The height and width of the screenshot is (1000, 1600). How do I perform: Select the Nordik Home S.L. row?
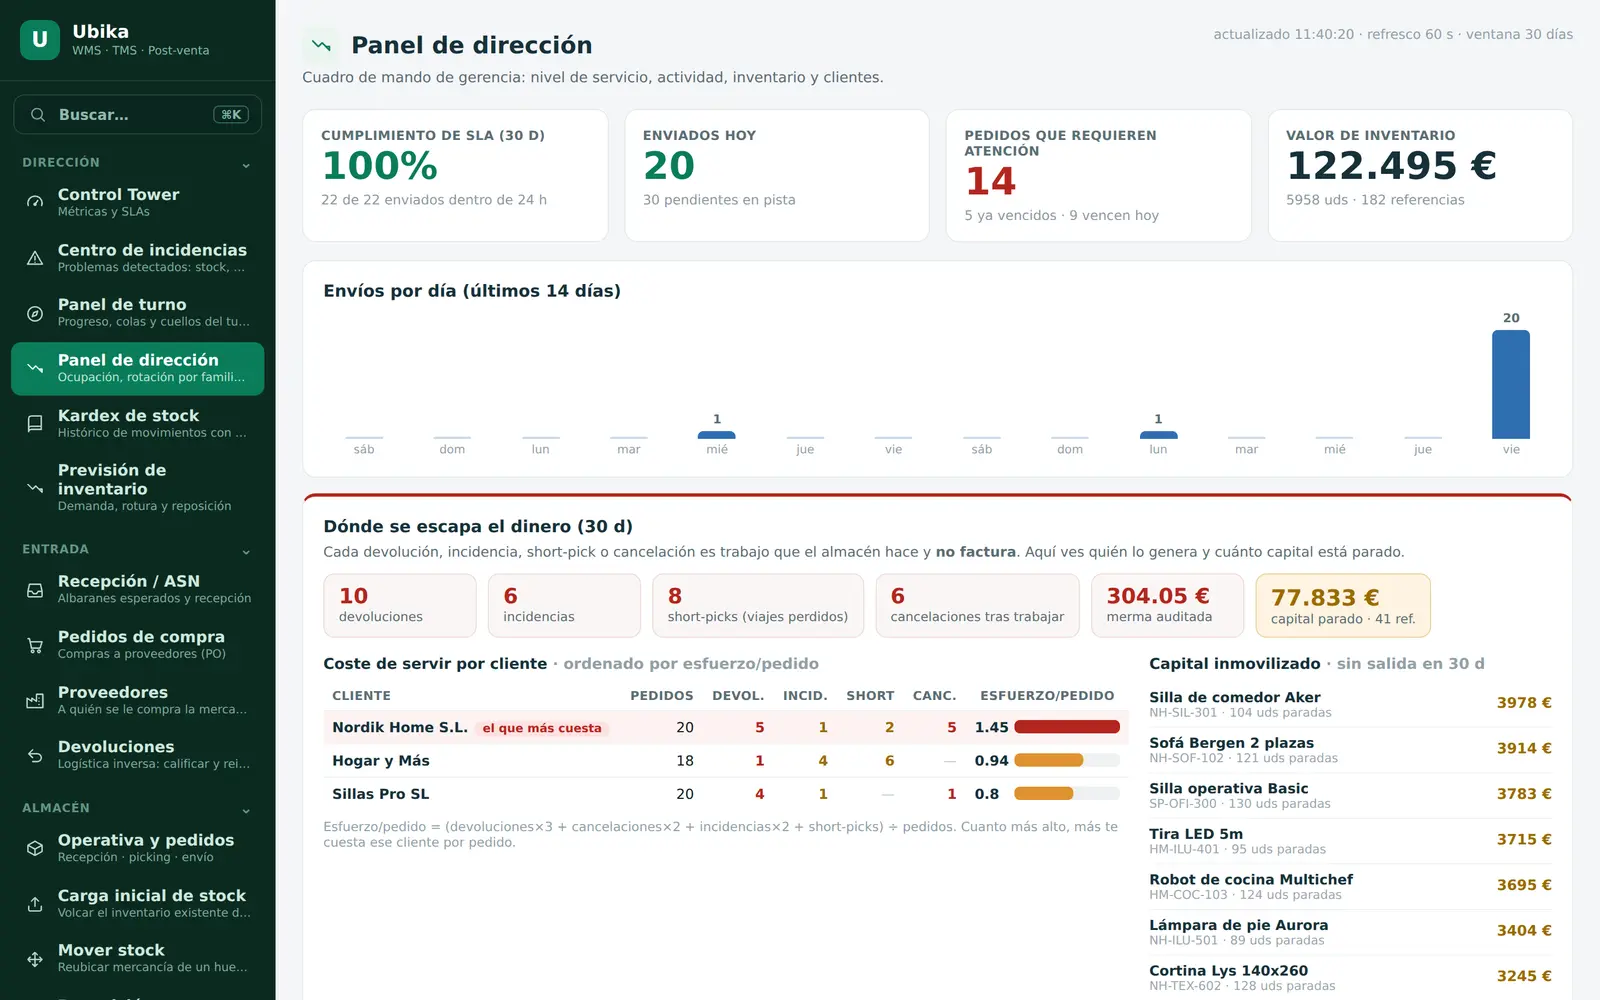point(726,727)
